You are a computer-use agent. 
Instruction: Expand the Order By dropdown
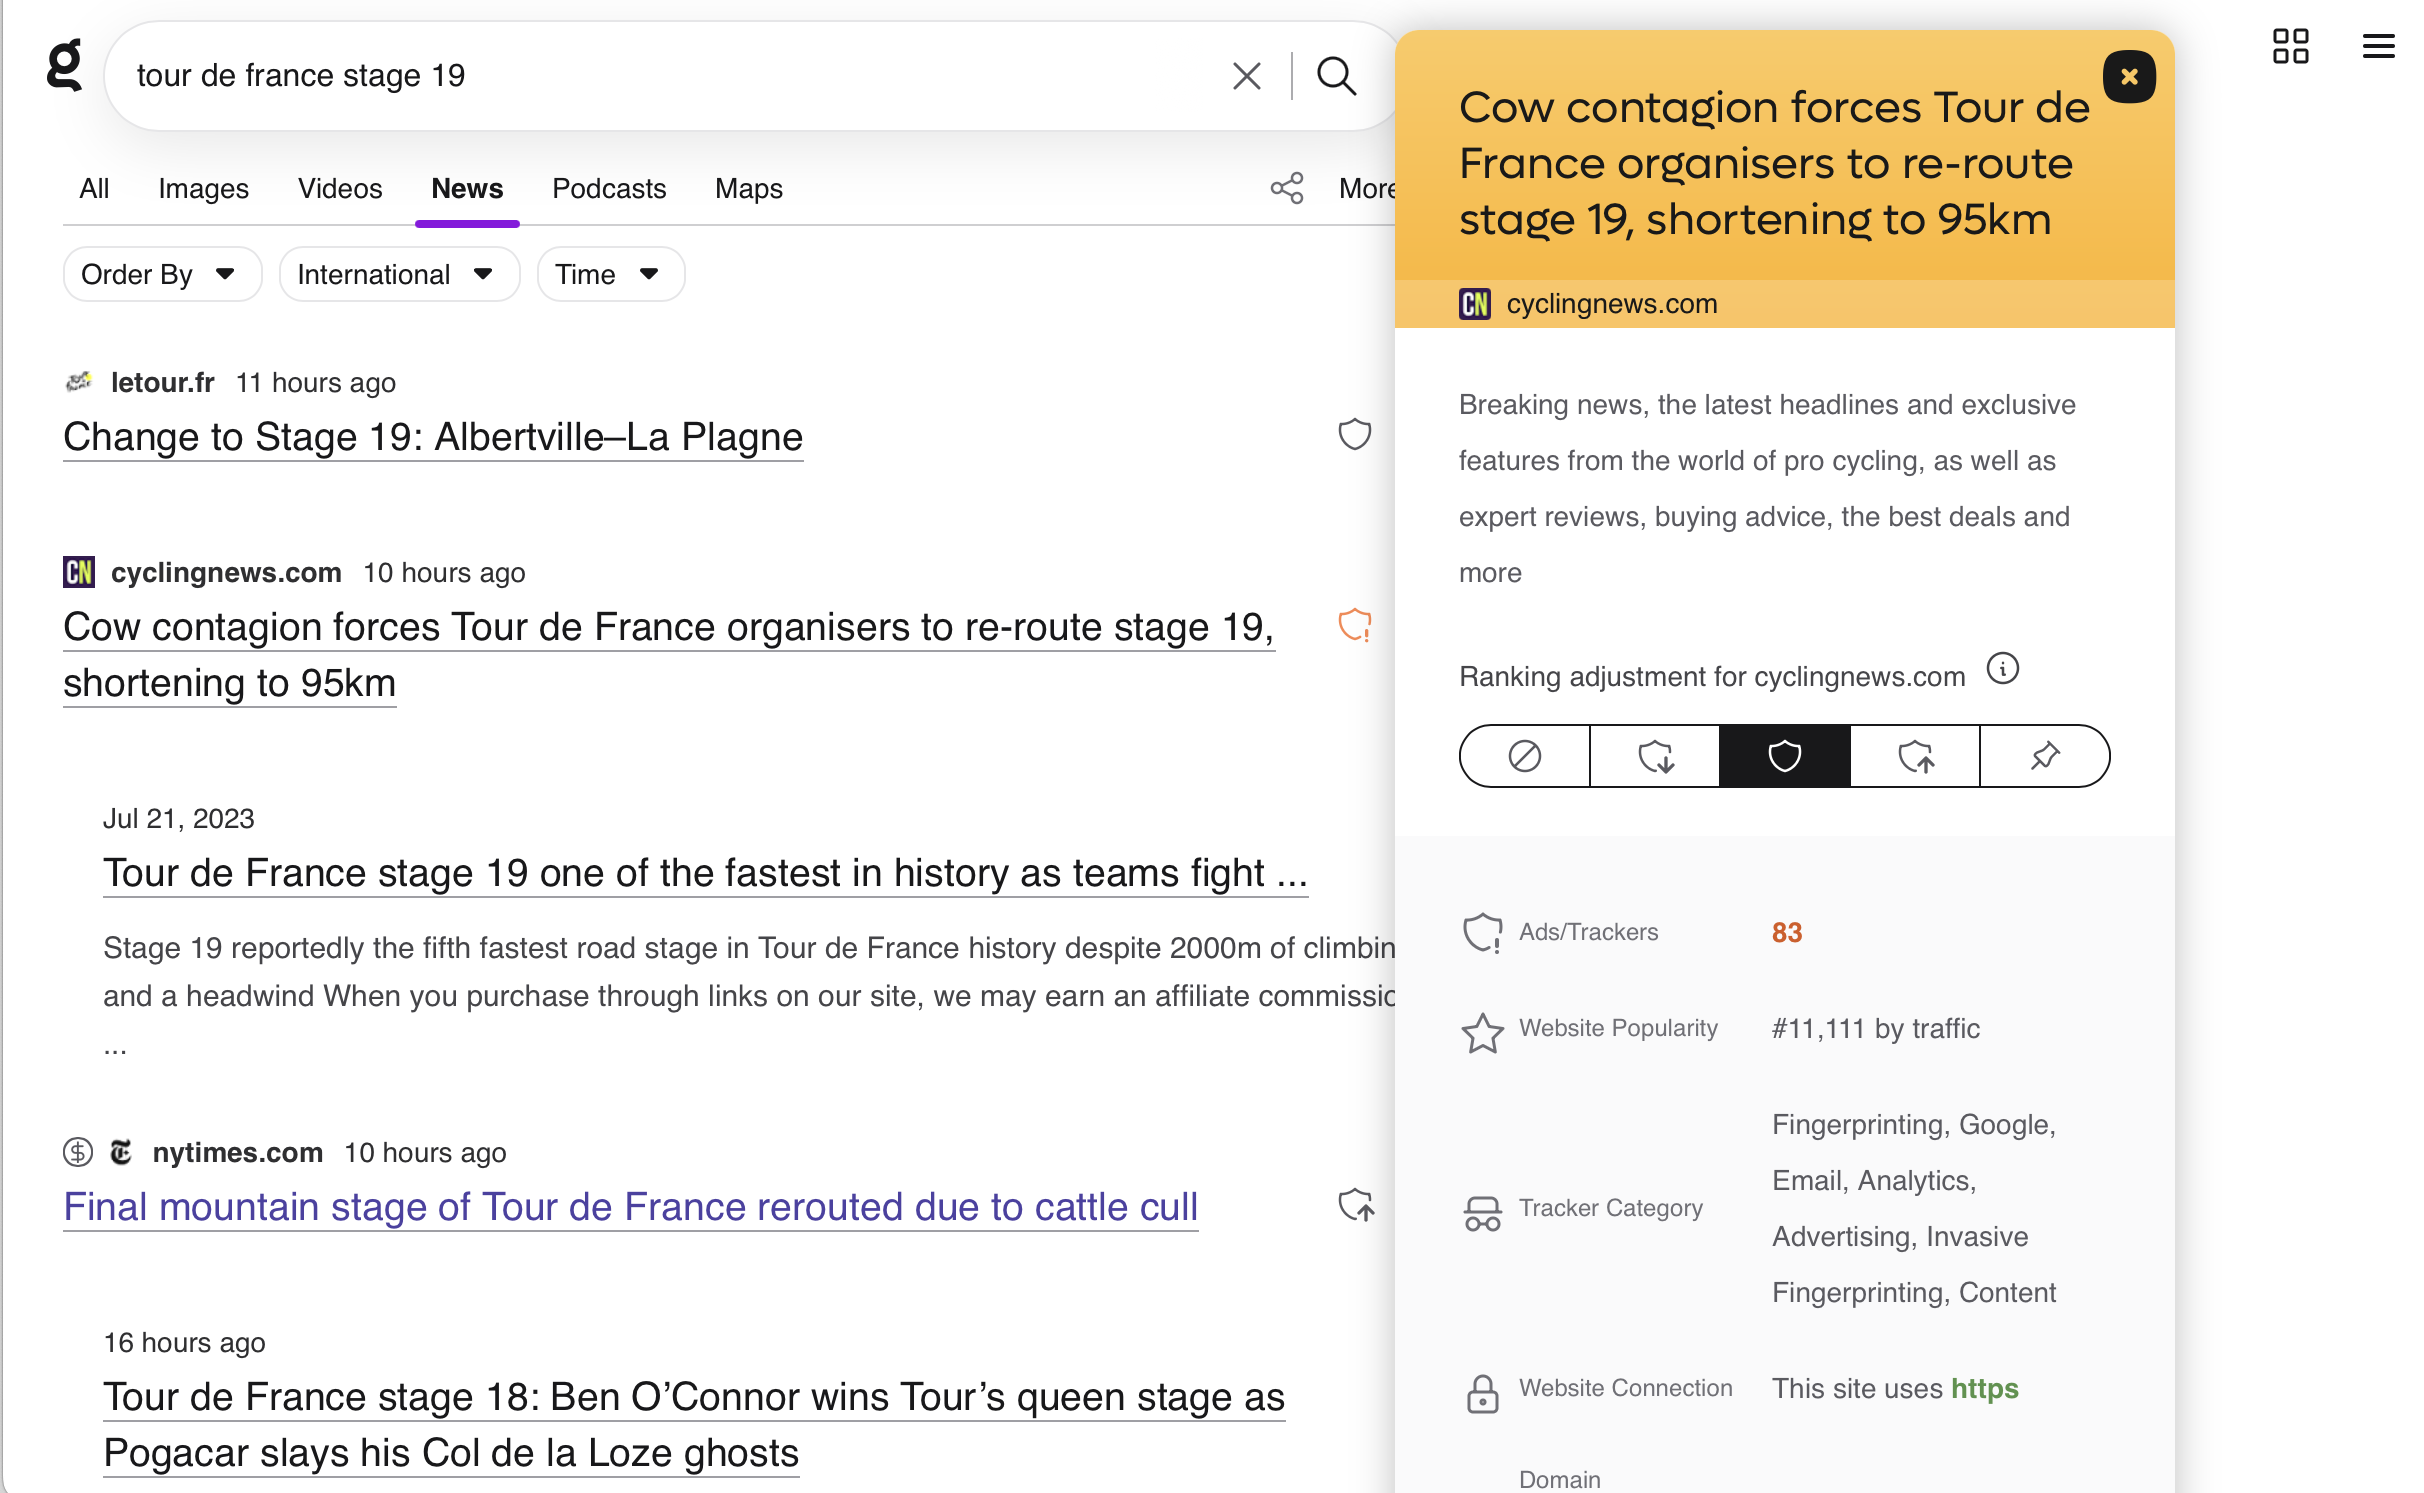point(160,274)
